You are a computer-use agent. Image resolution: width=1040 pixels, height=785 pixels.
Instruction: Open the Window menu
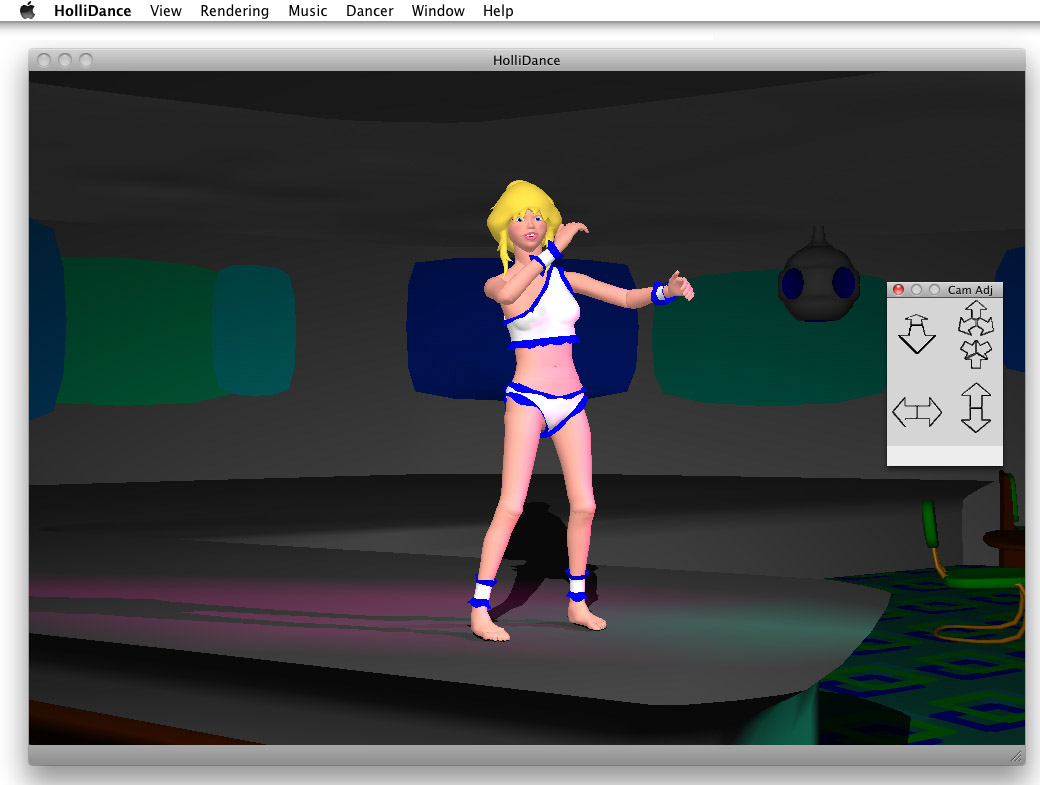[x=438, y=11]
